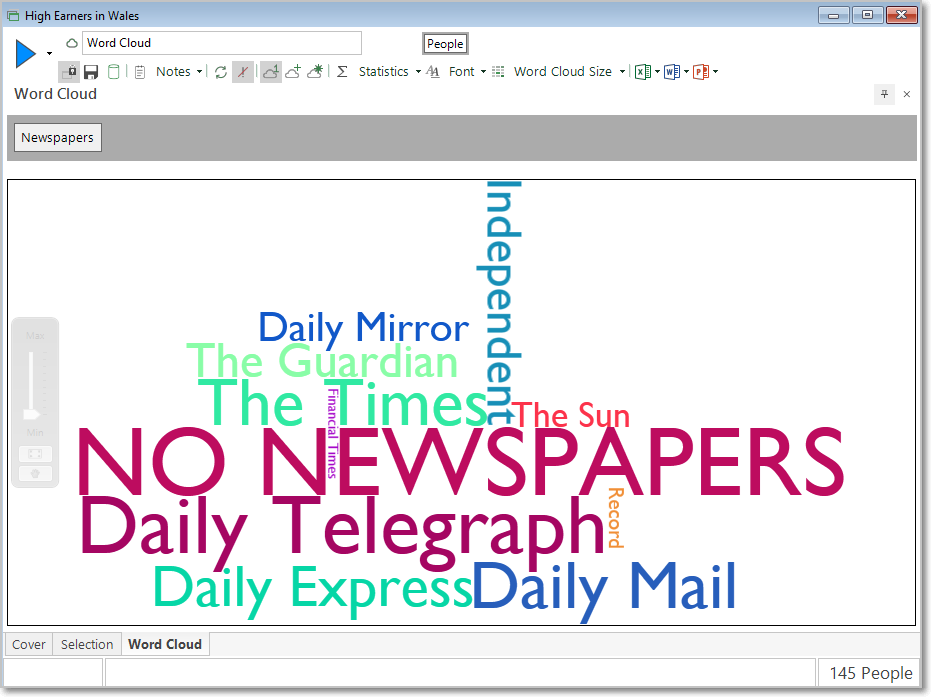Screen dimensions: 931x697
Task: Close the High Earners in Wales window
Action: (x=901, y=15)
